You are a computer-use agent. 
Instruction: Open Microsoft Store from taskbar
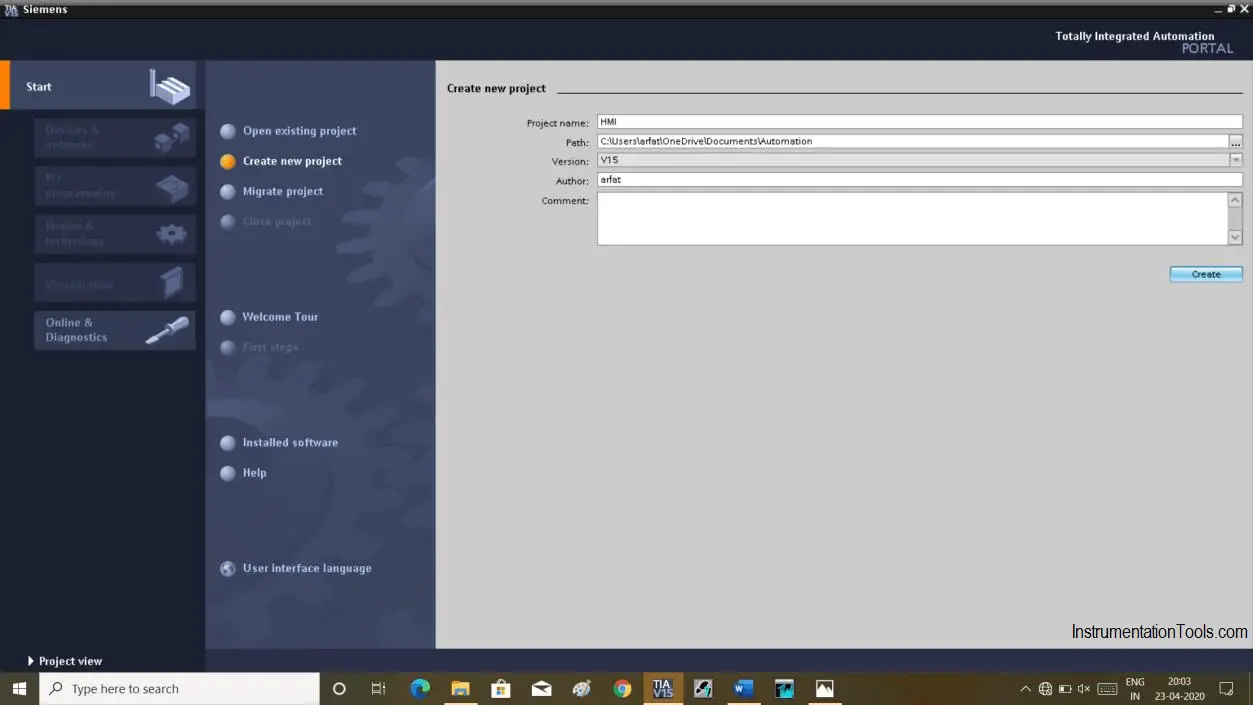501,689
